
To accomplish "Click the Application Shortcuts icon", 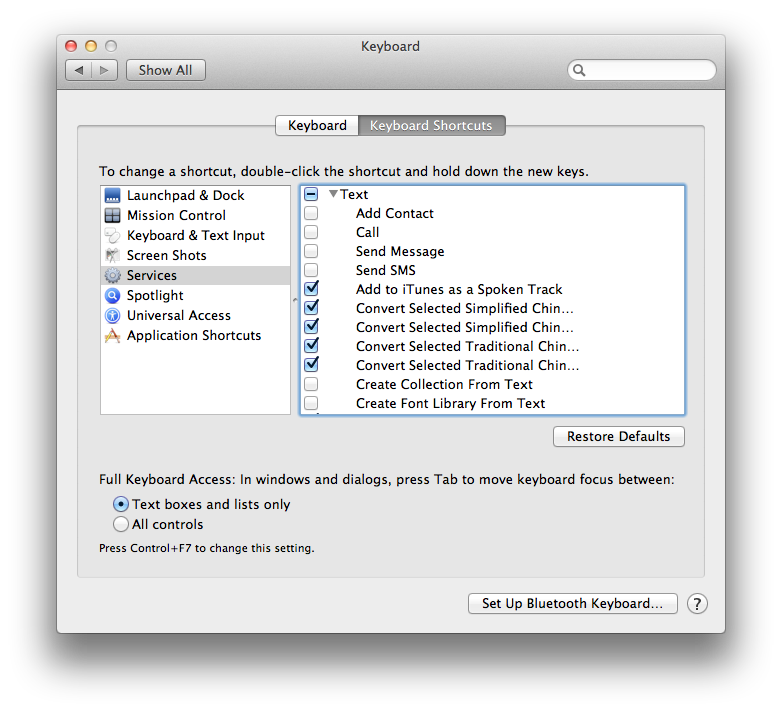I will pos(113,336).
